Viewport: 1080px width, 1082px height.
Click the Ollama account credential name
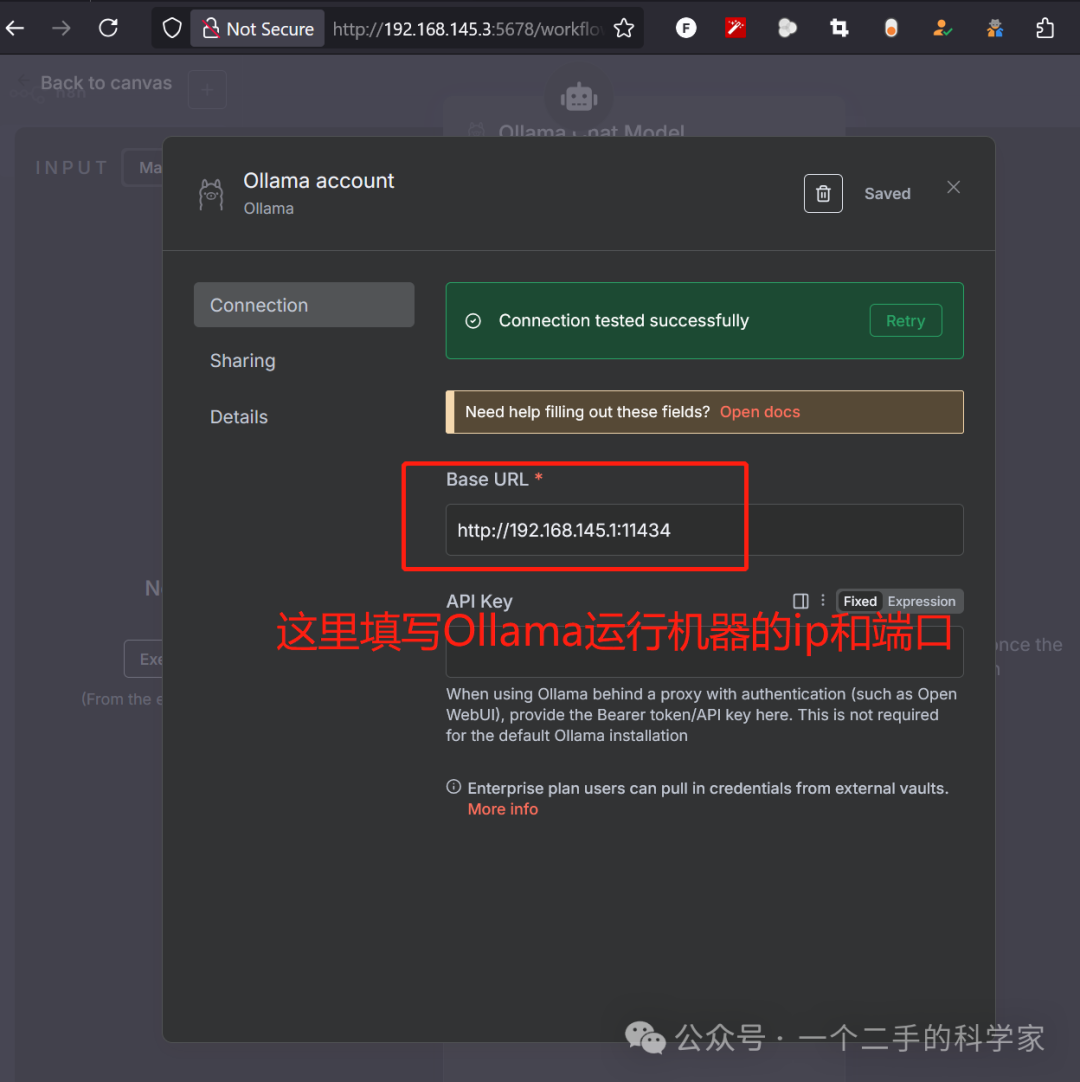pyautogui.click(x=319, y=181)
